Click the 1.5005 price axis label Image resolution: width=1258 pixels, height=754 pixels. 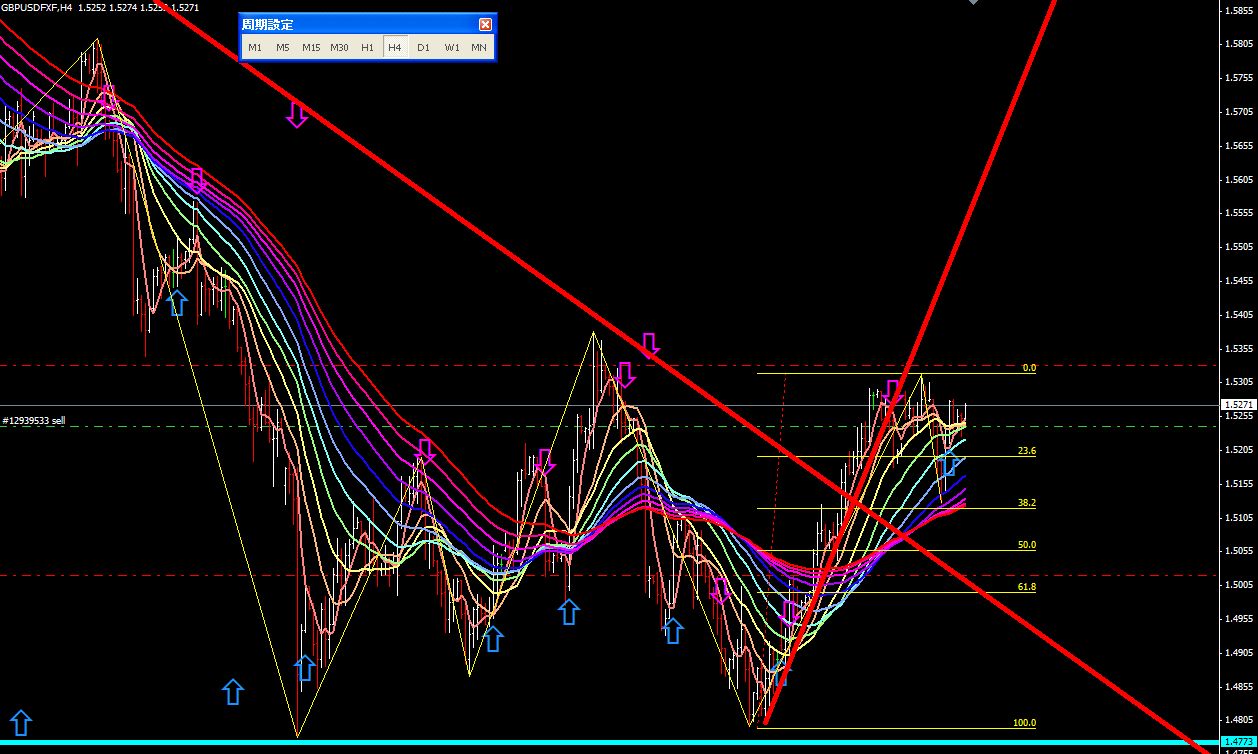click(x=1238, y=584)
